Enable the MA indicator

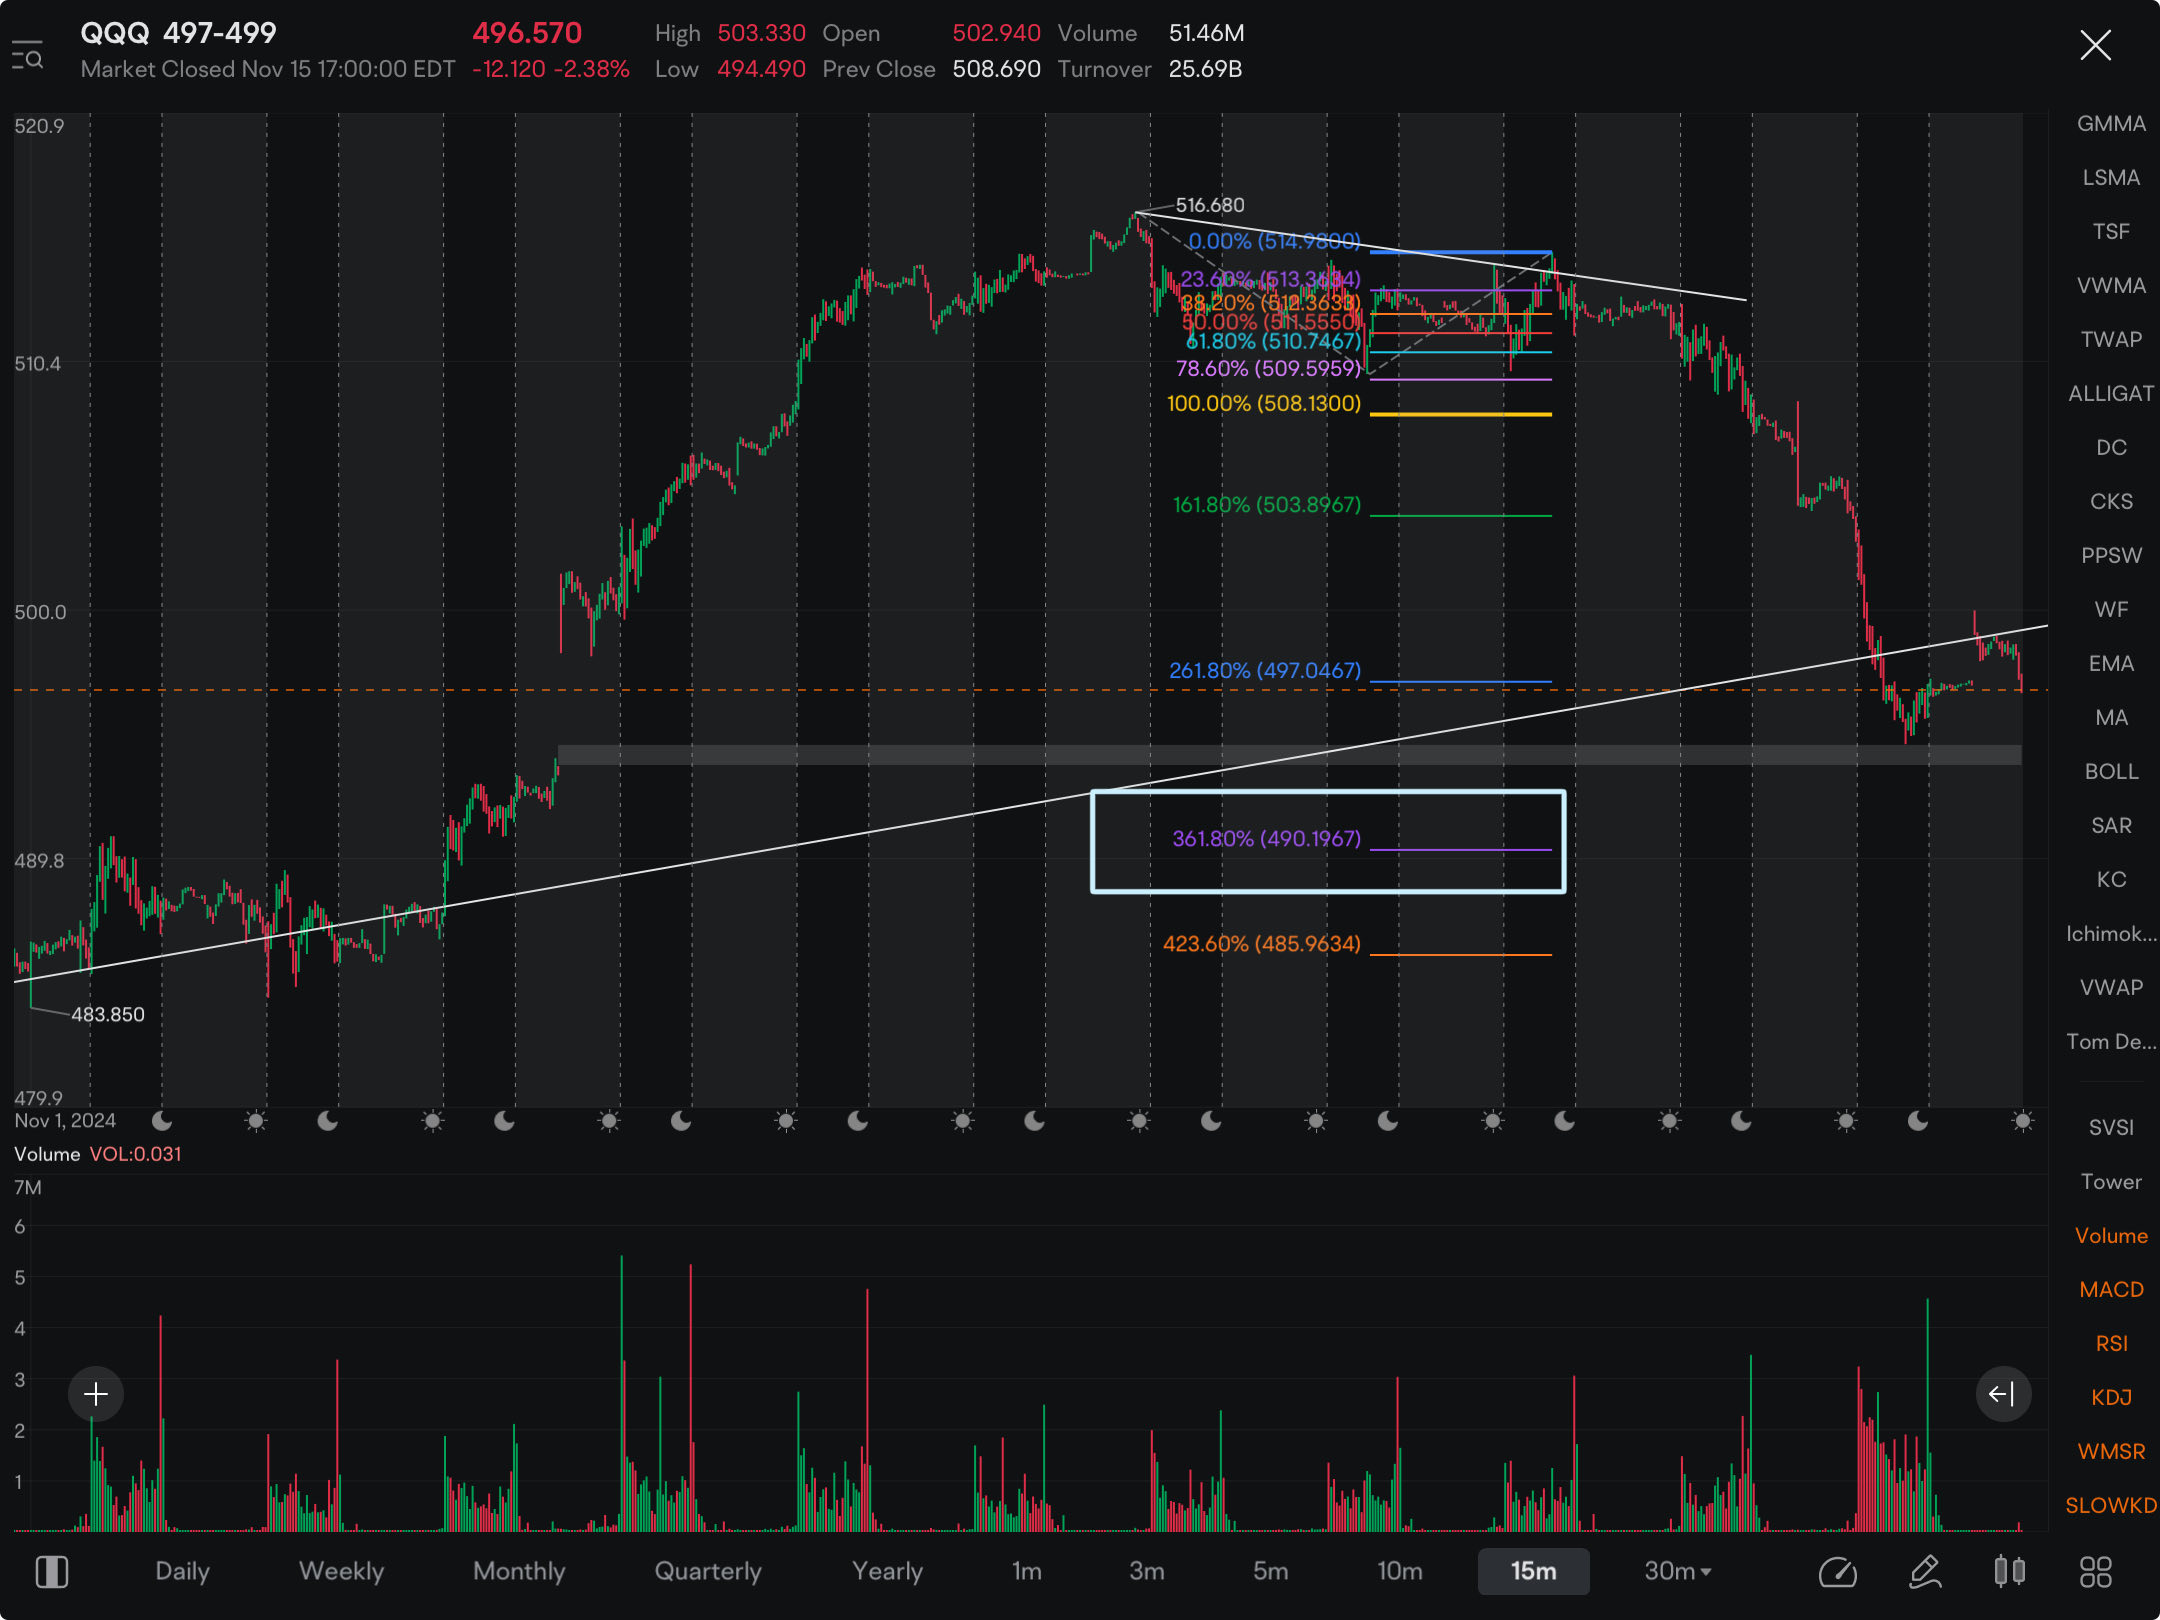(x=2111, y=717)
